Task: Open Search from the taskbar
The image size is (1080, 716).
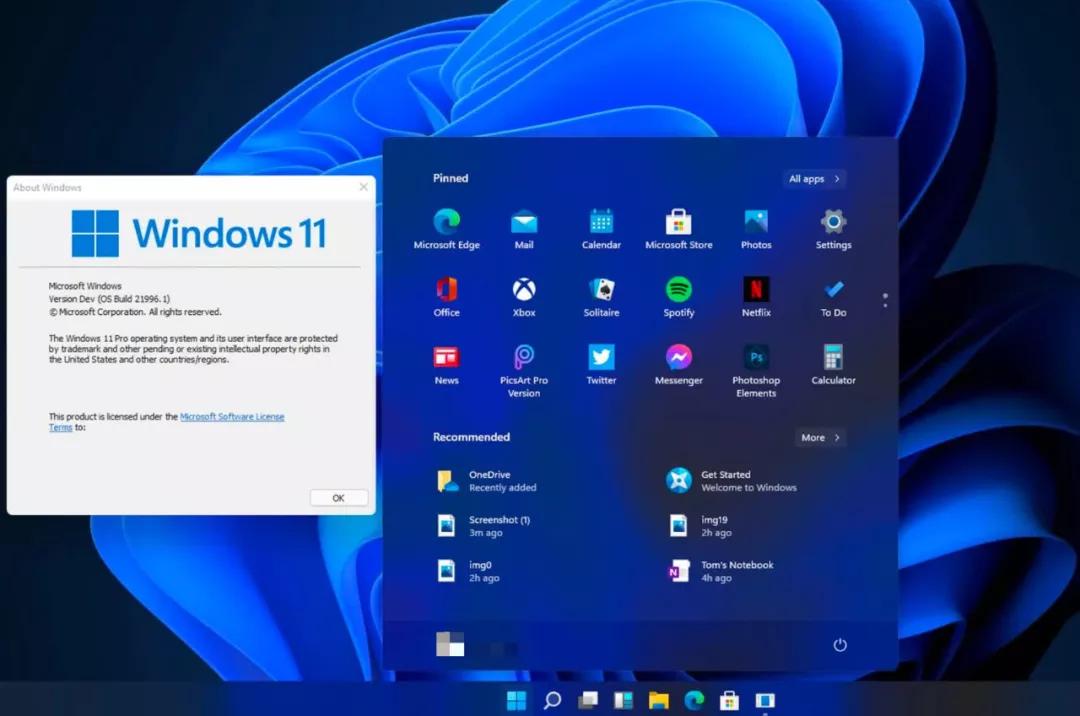Action: coord(552,700)
